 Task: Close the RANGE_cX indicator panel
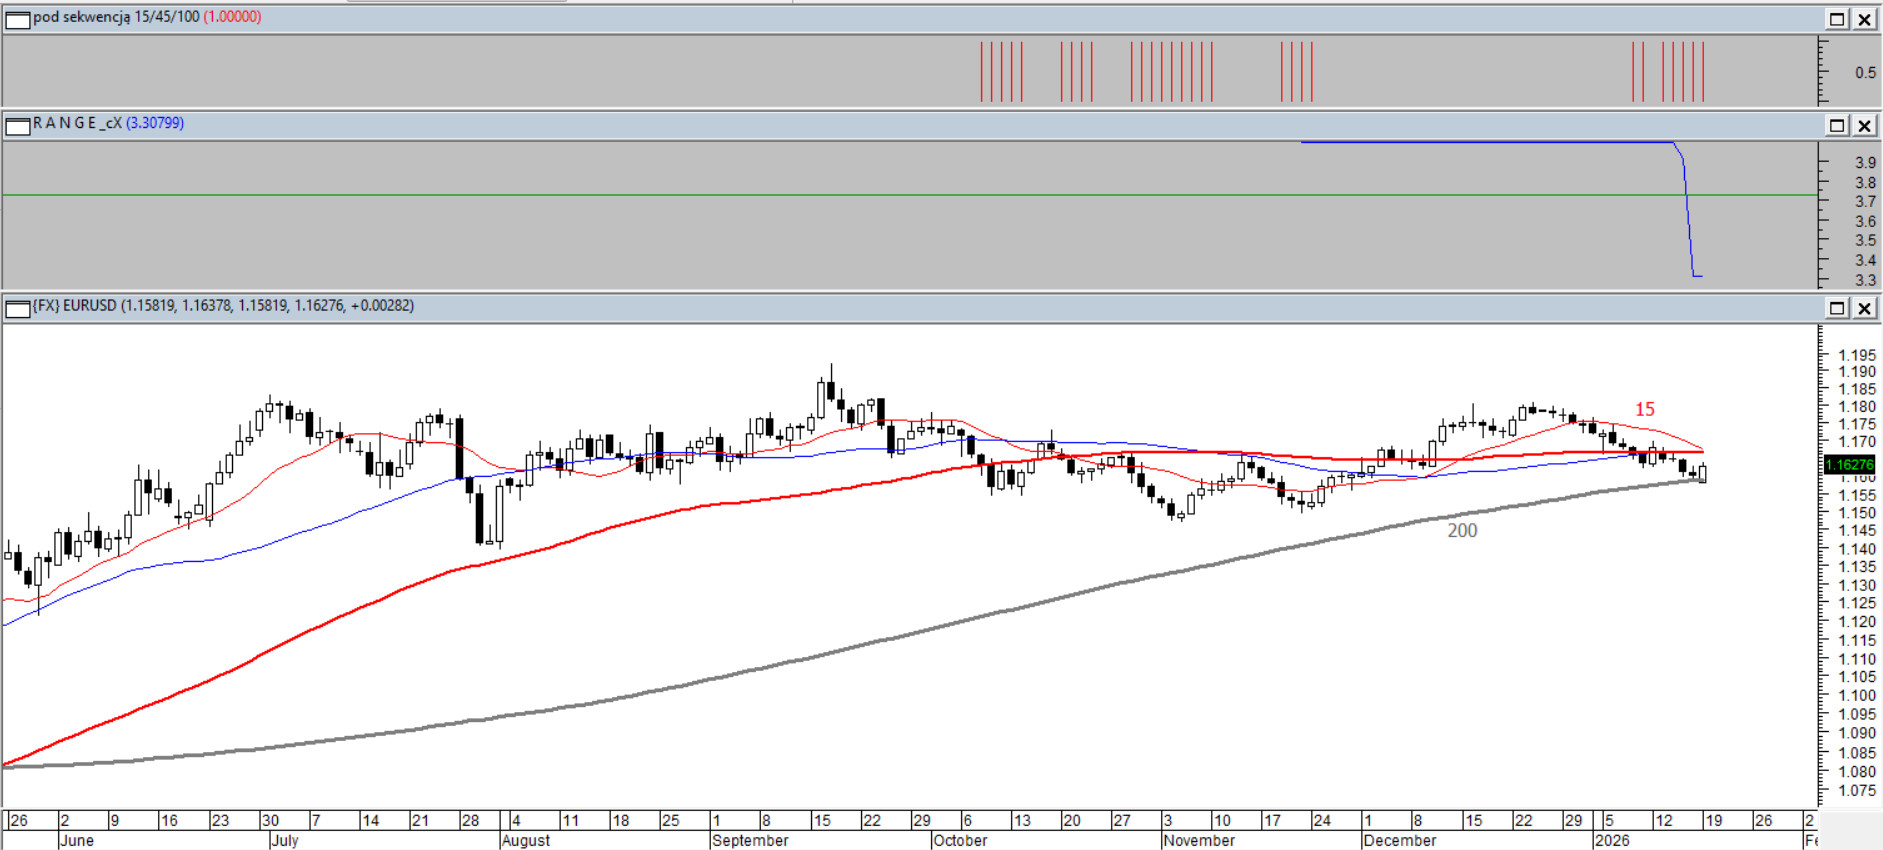click(1865, 125)
